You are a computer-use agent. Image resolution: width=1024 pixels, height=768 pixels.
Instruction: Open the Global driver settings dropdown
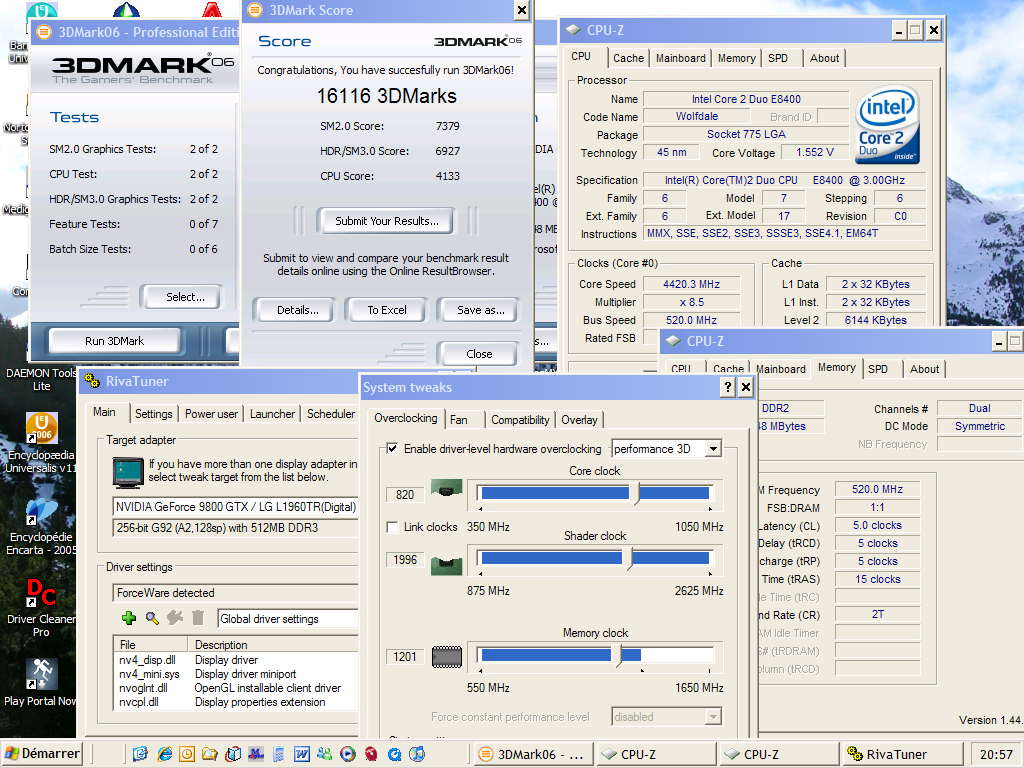click(288, 618)
